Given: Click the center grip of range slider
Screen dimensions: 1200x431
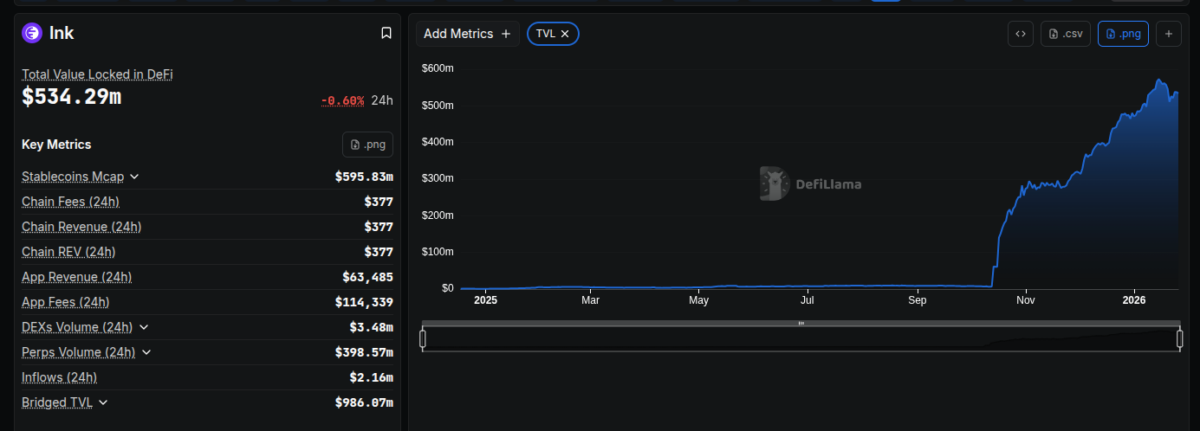Looking at the screenshot, I should (x=801, y=323).
